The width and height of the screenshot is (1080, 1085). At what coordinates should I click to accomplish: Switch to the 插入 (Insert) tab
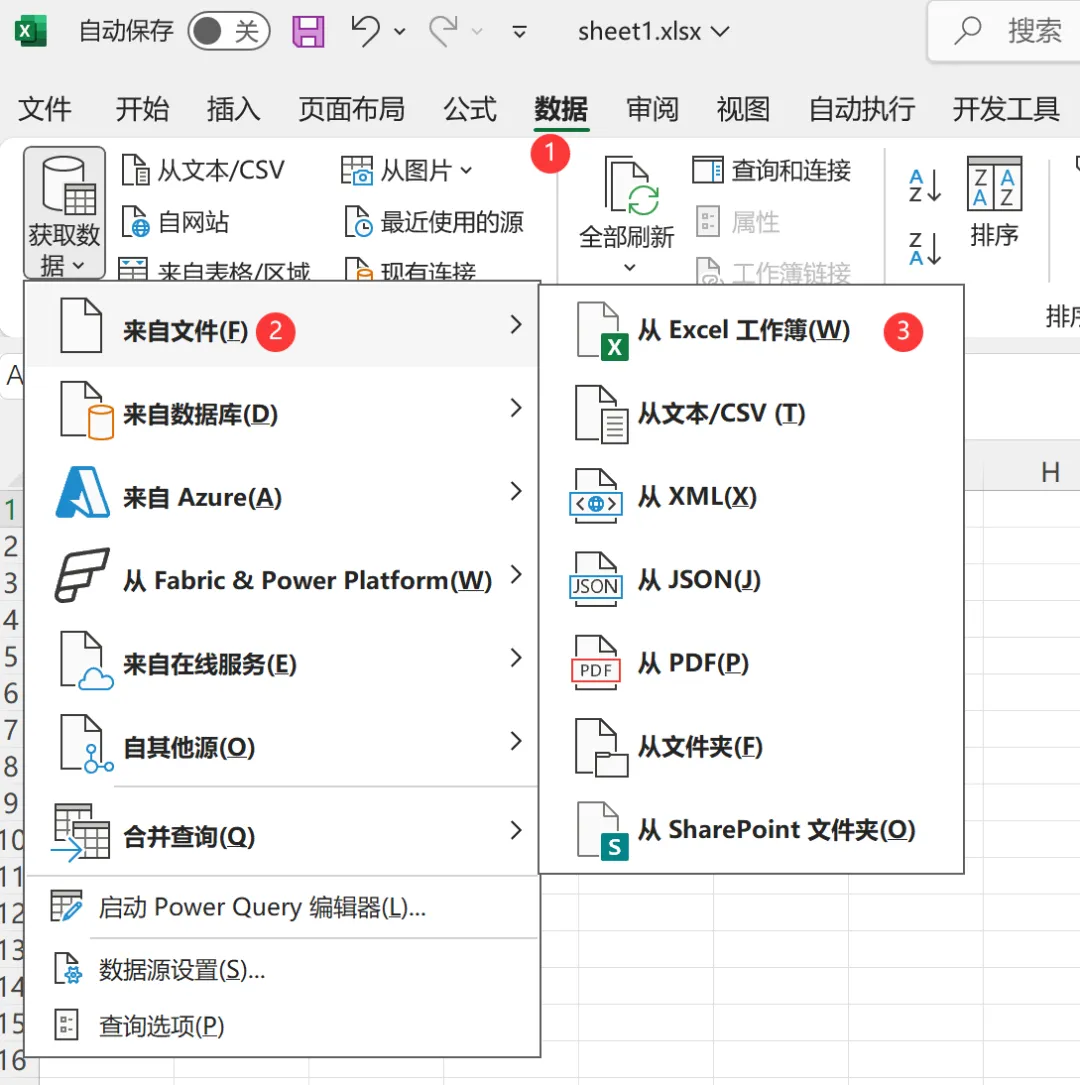tap(233, 109)
